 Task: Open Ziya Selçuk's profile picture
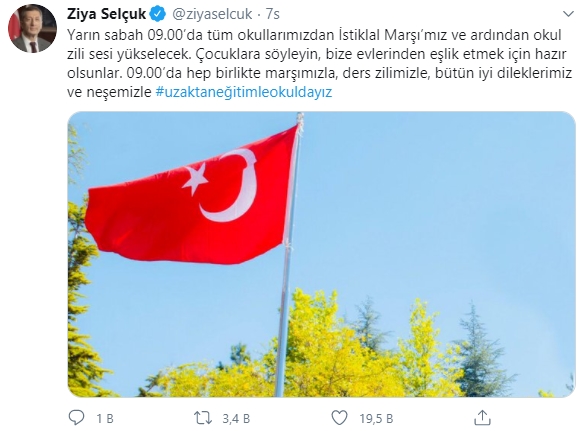[x=32, y=29]
